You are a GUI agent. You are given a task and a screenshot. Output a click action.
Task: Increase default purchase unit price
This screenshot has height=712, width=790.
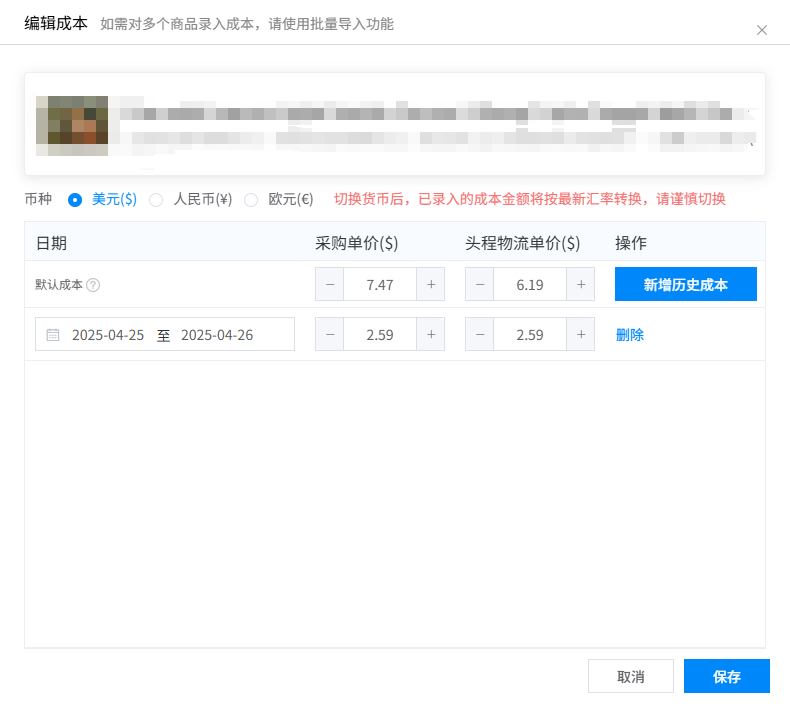coord(430,285)
